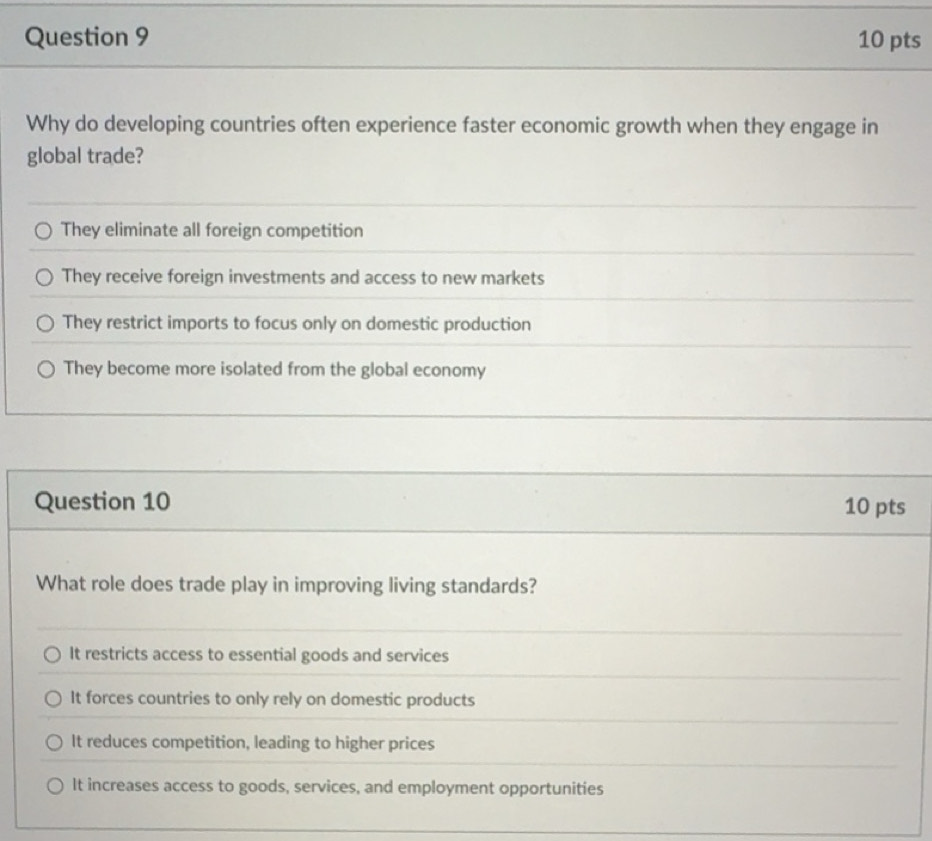Click the developing countries economic growth question text

click(x=451, y=141)
